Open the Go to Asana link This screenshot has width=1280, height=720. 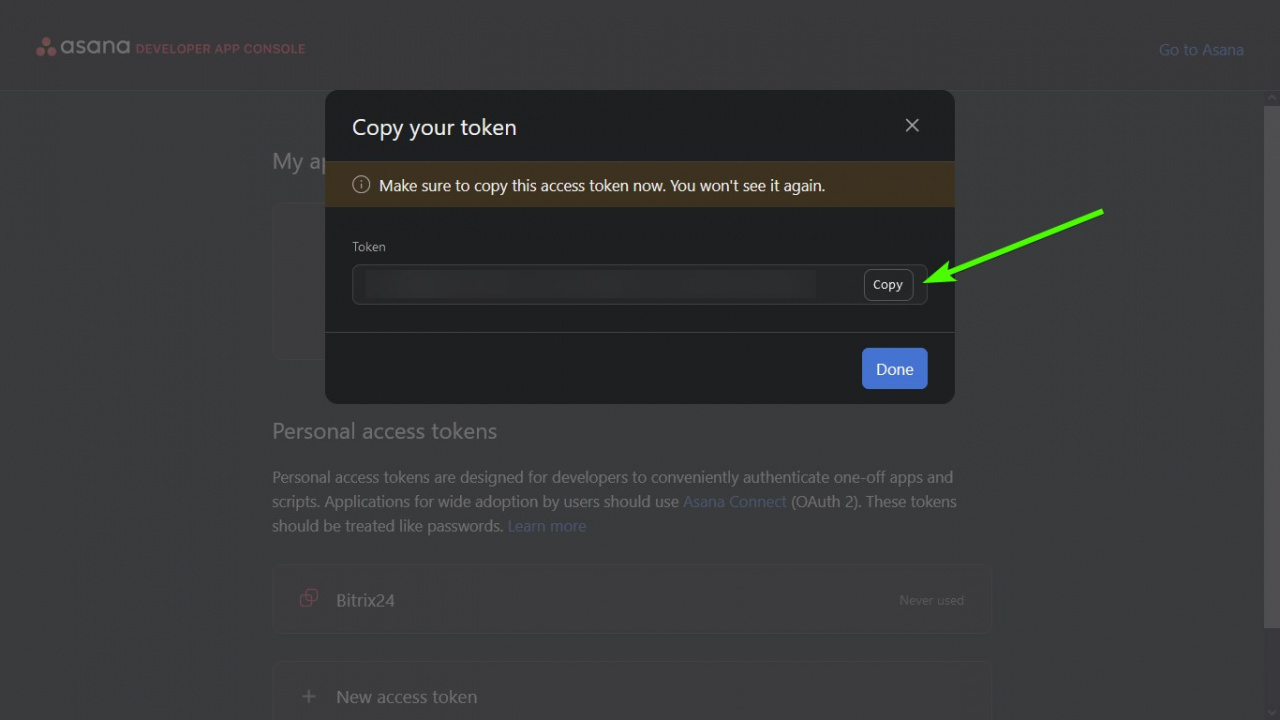click(1201, 49)
